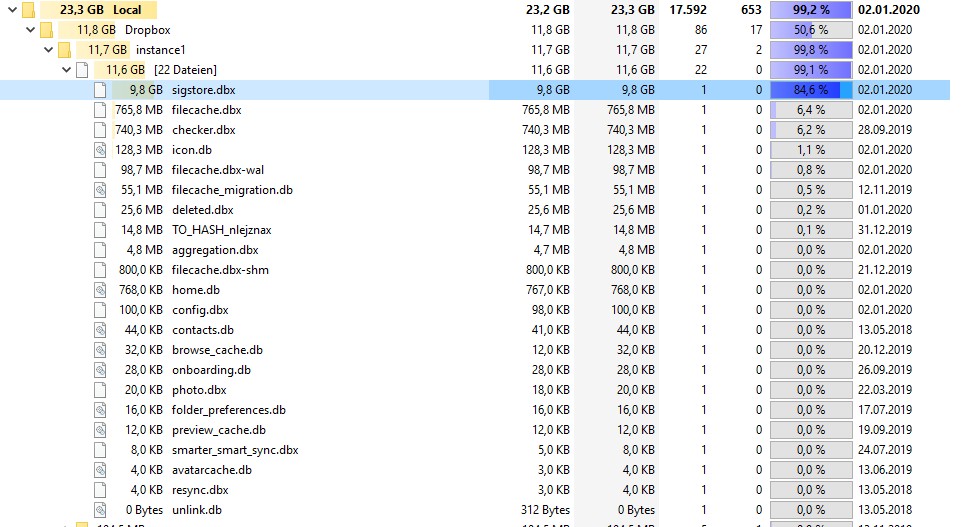978x527 pixels.
Task: Collapse the Local root folder chevron
Action: click(x=12, y=10)
